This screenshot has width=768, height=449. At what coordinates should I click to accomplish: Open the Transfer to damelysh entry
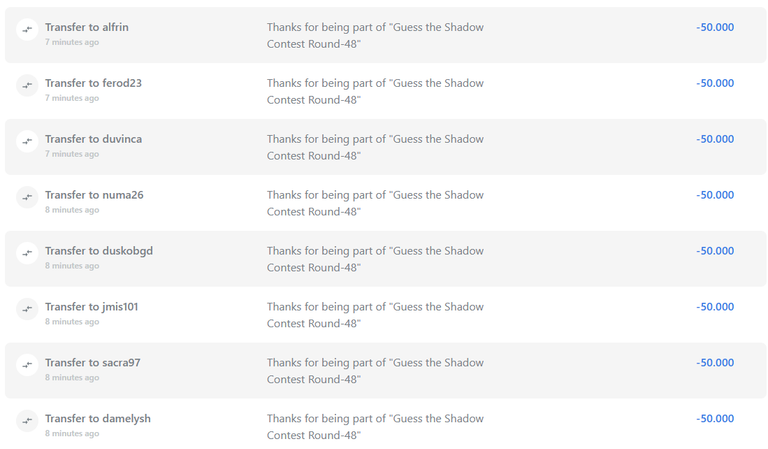coord(98,419)
